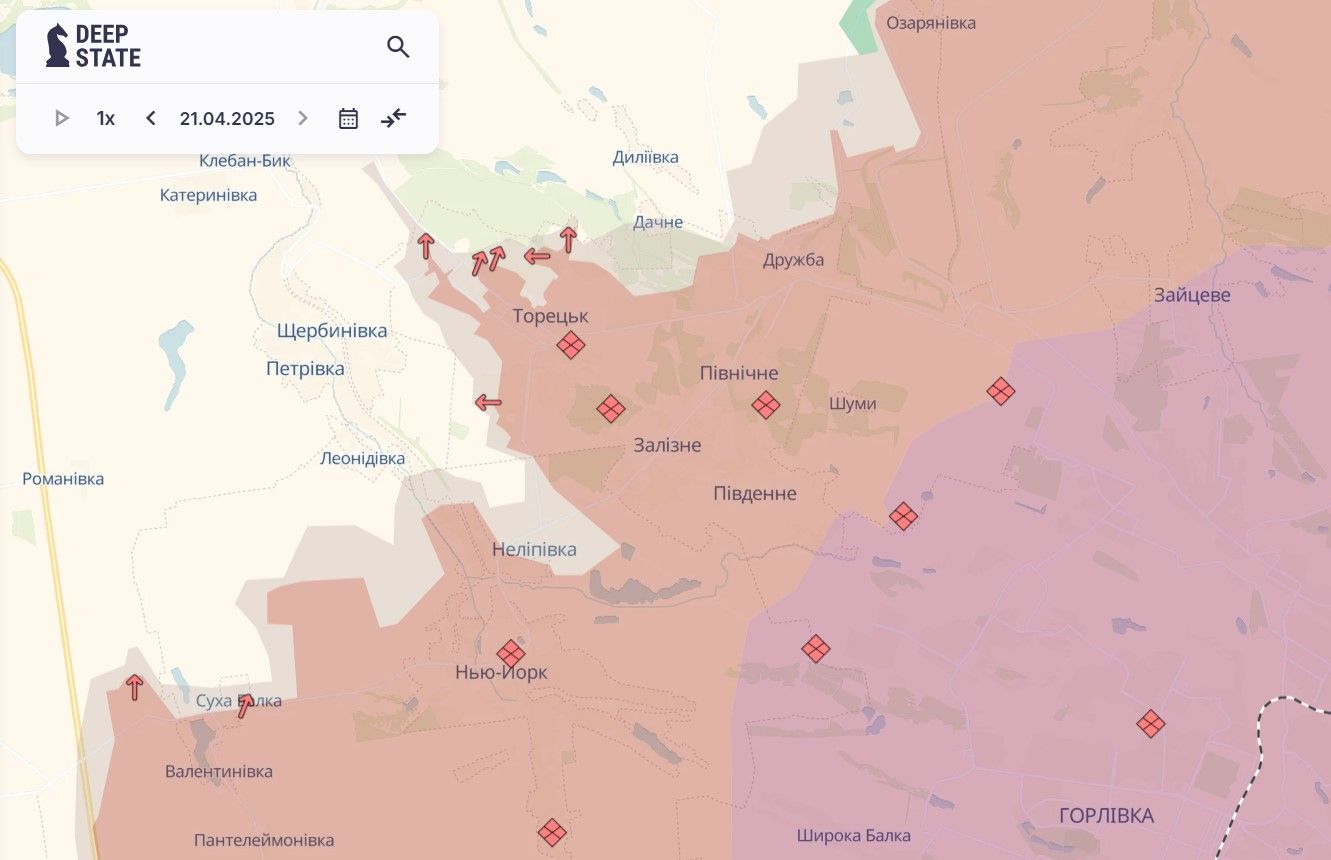
Task: Go to the next date
Action: click(303, 119)
